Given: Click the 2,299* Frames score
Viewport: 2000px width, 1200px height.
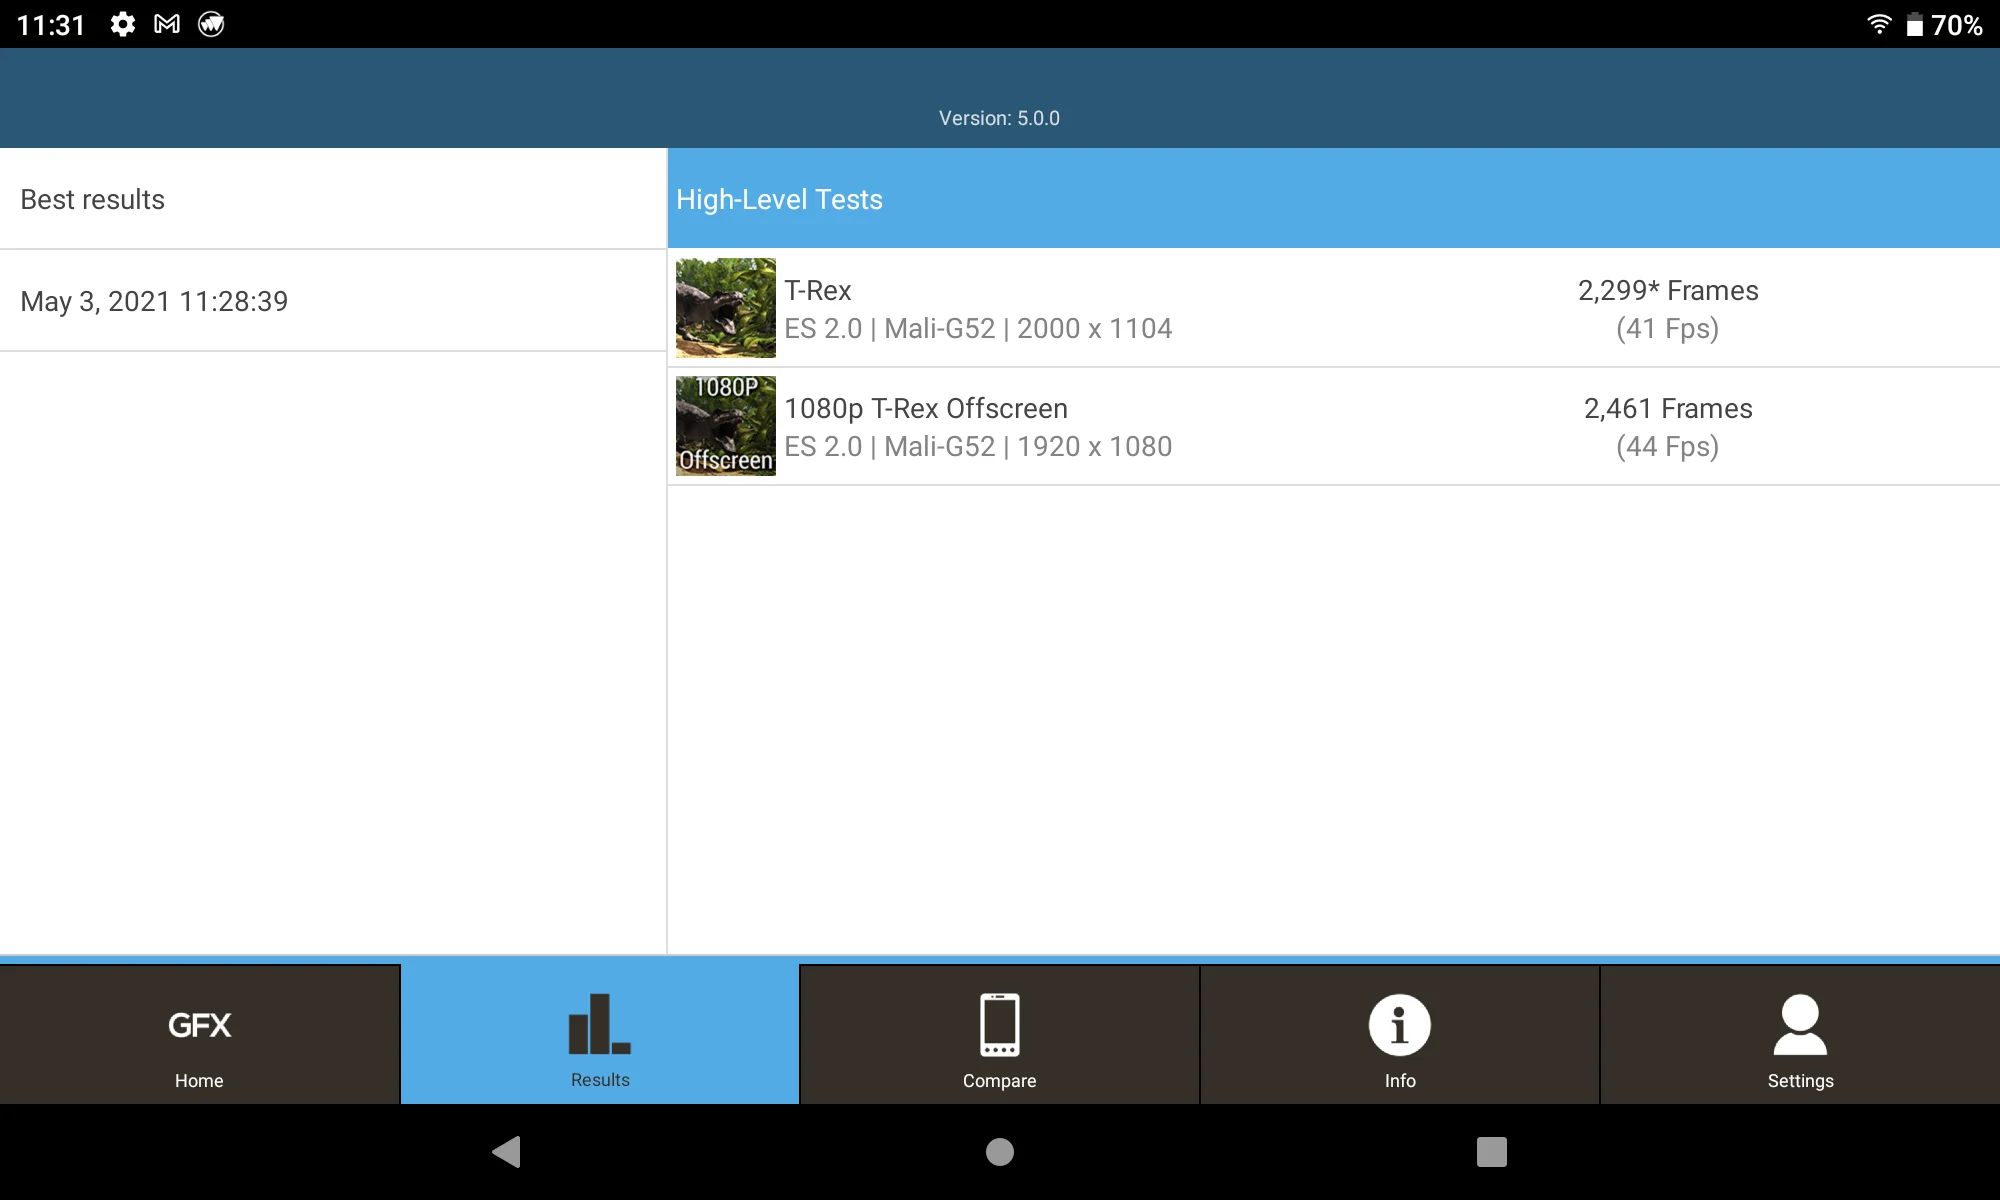Looking at the screenshot, I should [1667, 291].
